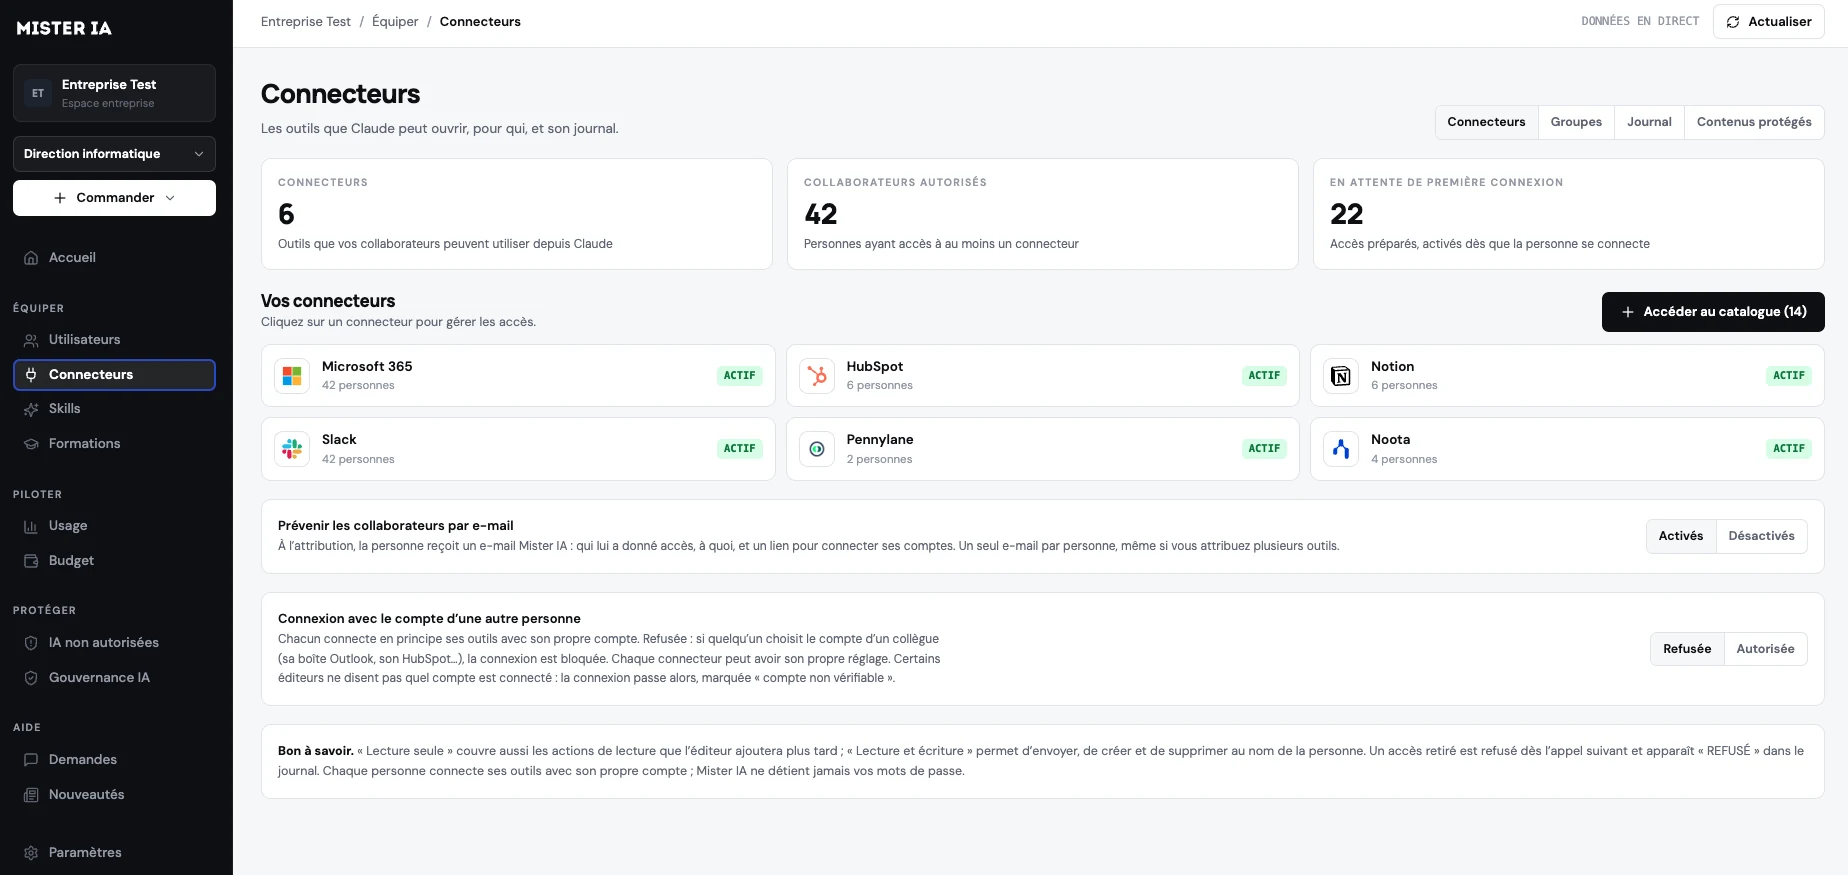Set other-account connection to Autorisée
Viewport: 1848px width, 875px height.
click(x=1765, y=649)
